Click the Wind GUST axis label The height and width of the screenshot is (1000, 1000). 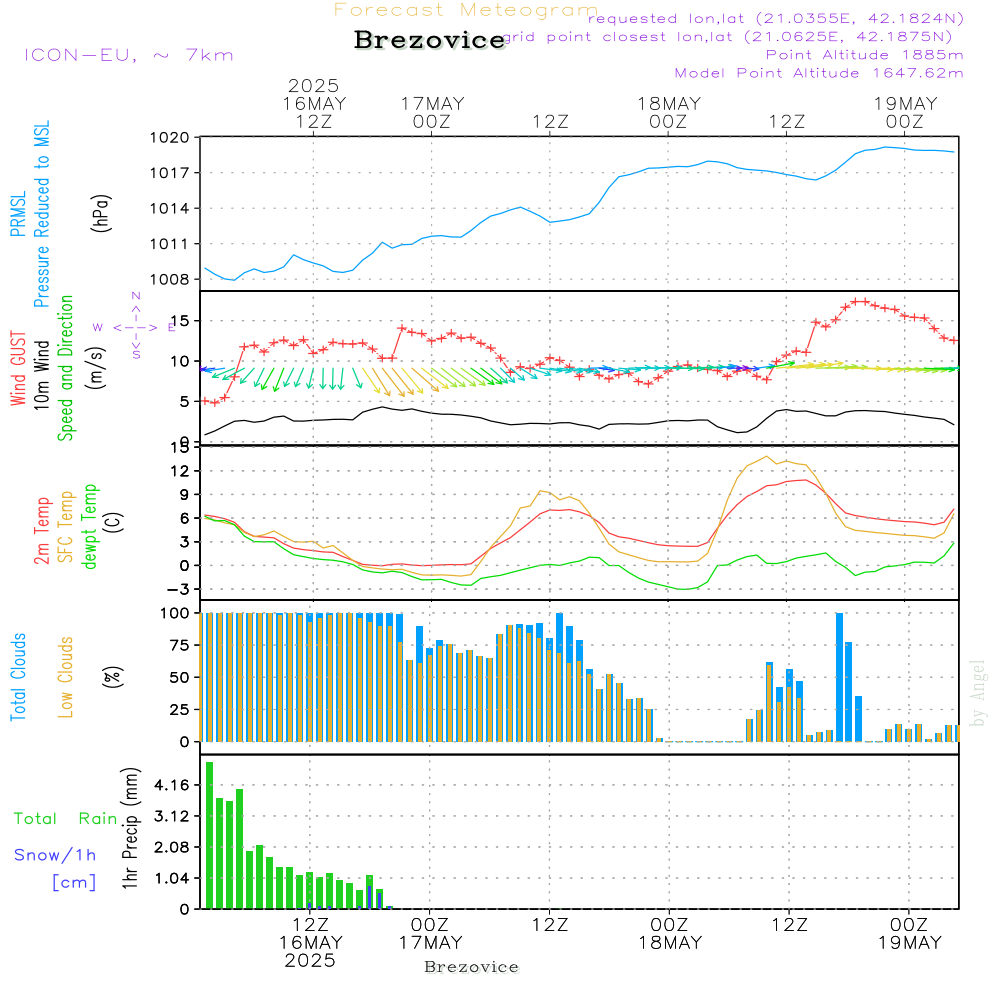point(18,369)
